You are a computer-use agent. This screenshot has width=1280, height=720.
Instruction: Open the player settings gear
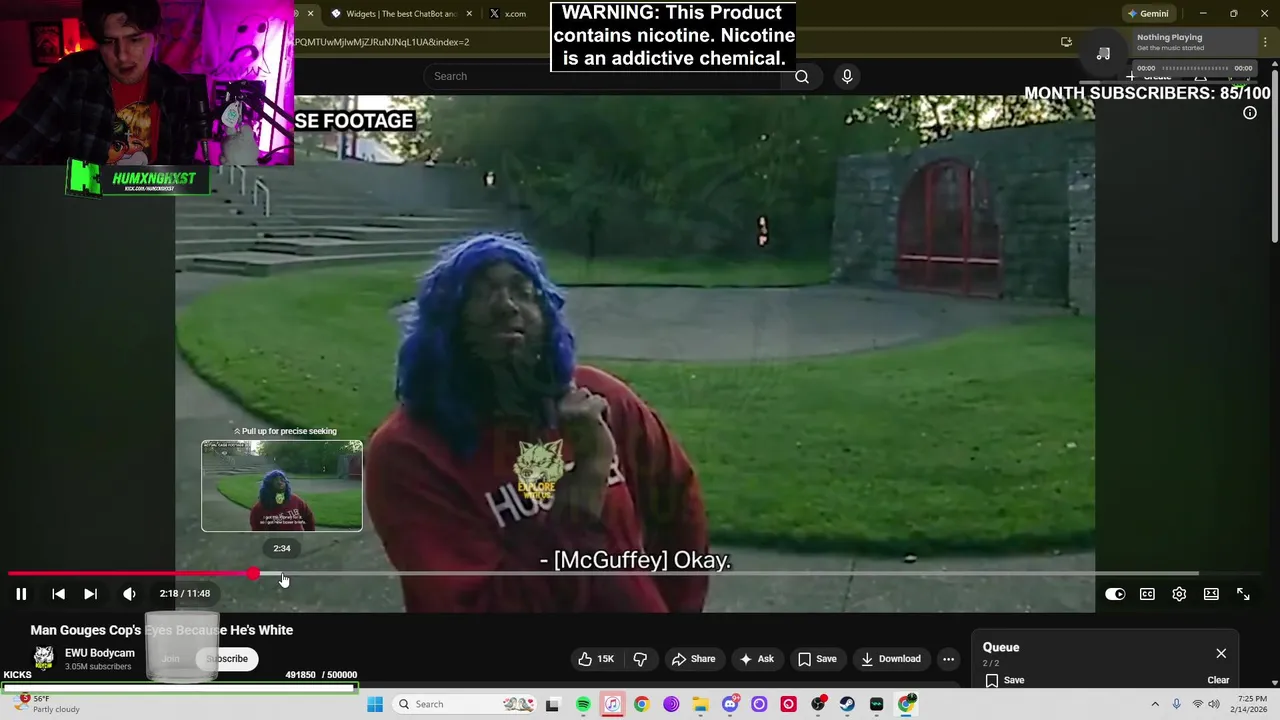click(1179, 594)
